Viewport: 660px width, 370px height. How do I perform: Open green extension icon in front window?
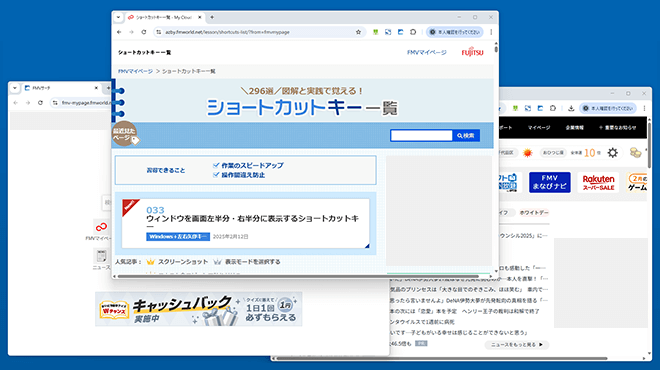[x=375, y=32]
